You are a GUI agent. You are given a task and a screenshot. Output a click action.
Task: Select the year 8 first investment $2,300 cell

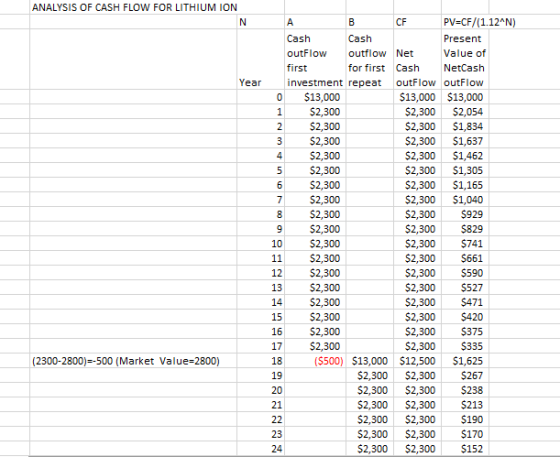tap(315, 214)
